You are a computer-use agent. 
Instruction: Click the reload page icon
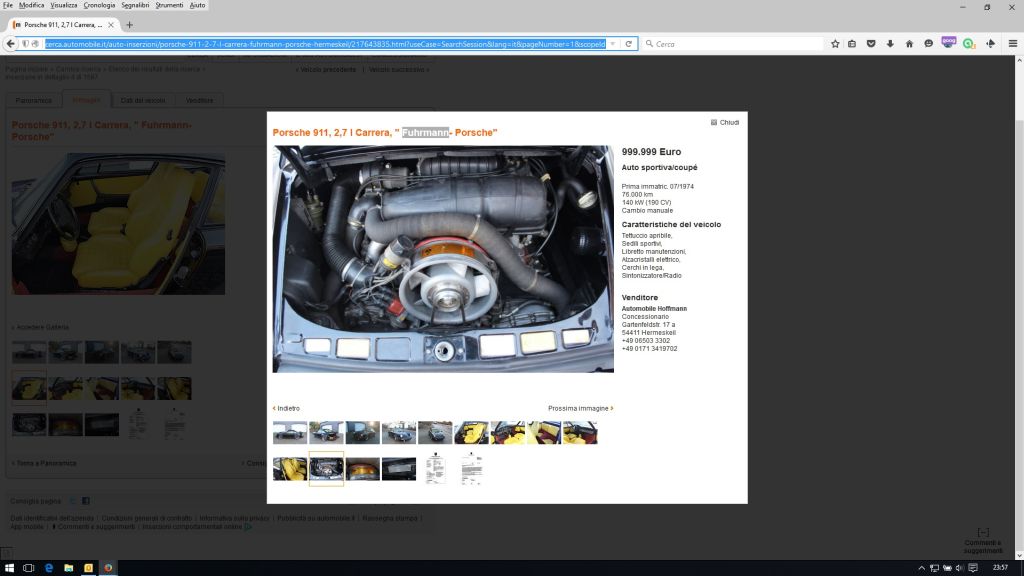pos(628,44)
